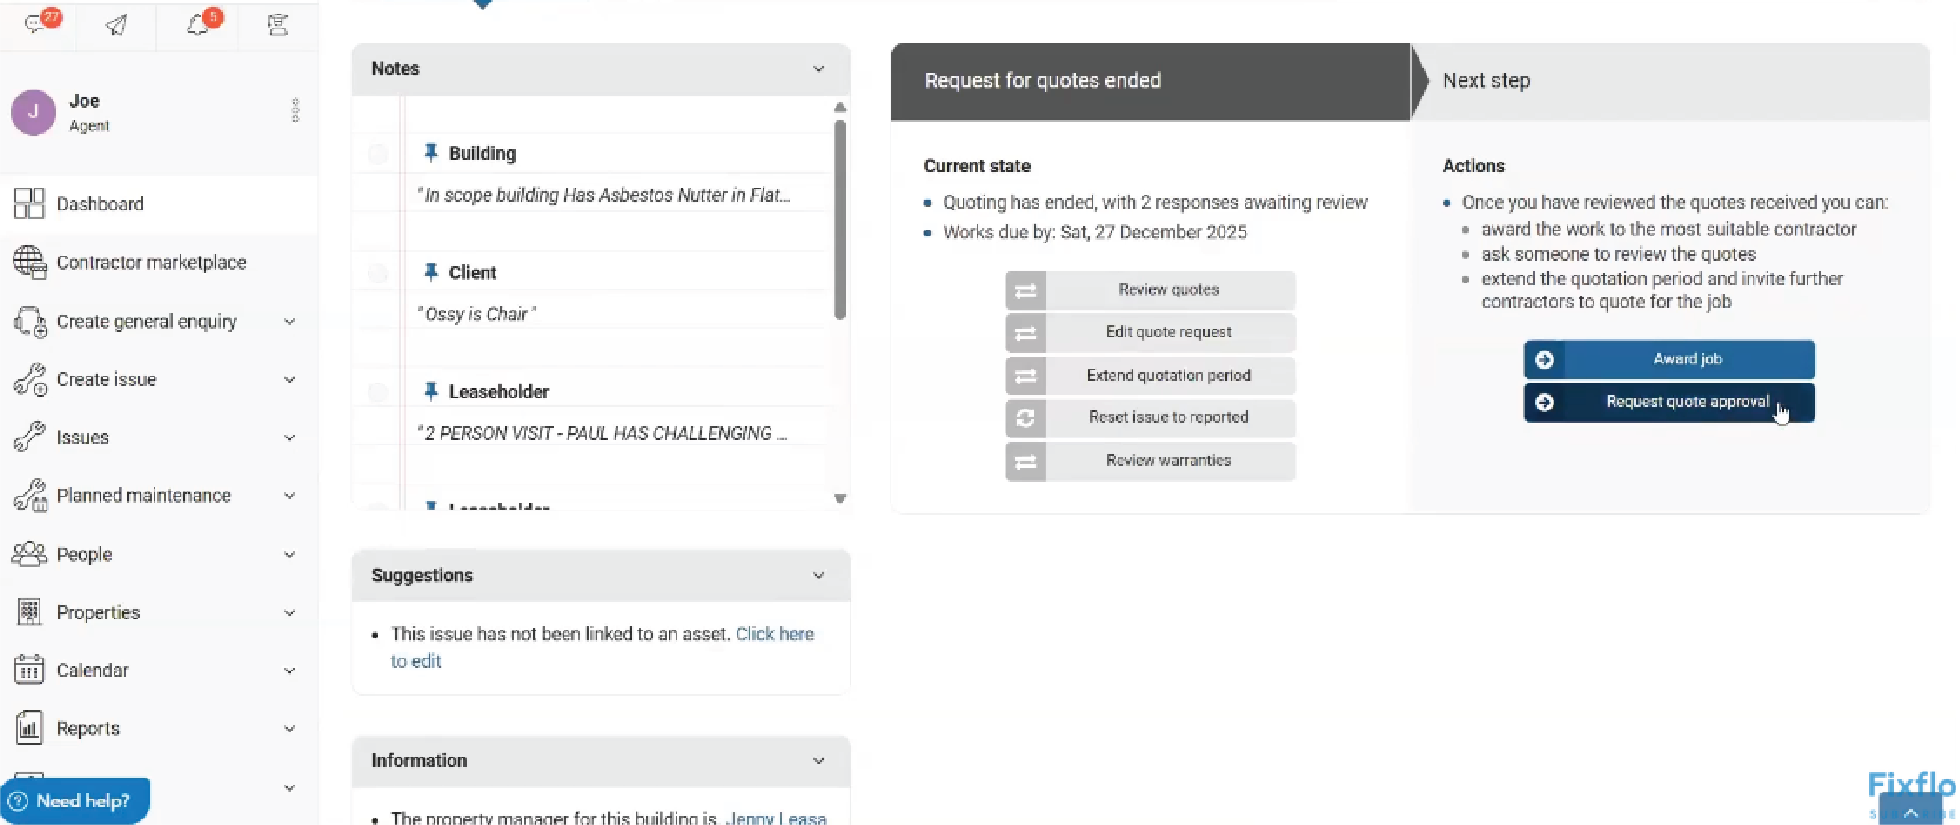Click the Dashboard grid icon

click(x=29, y=203)
